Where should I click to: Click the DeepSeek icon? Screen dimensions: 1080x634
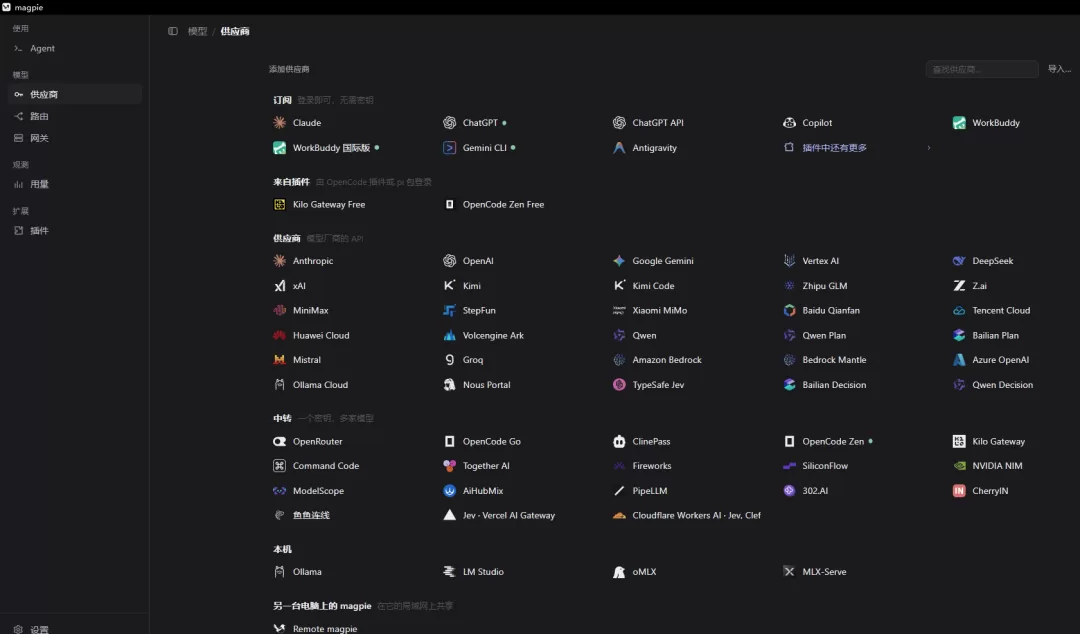point(959,260)
